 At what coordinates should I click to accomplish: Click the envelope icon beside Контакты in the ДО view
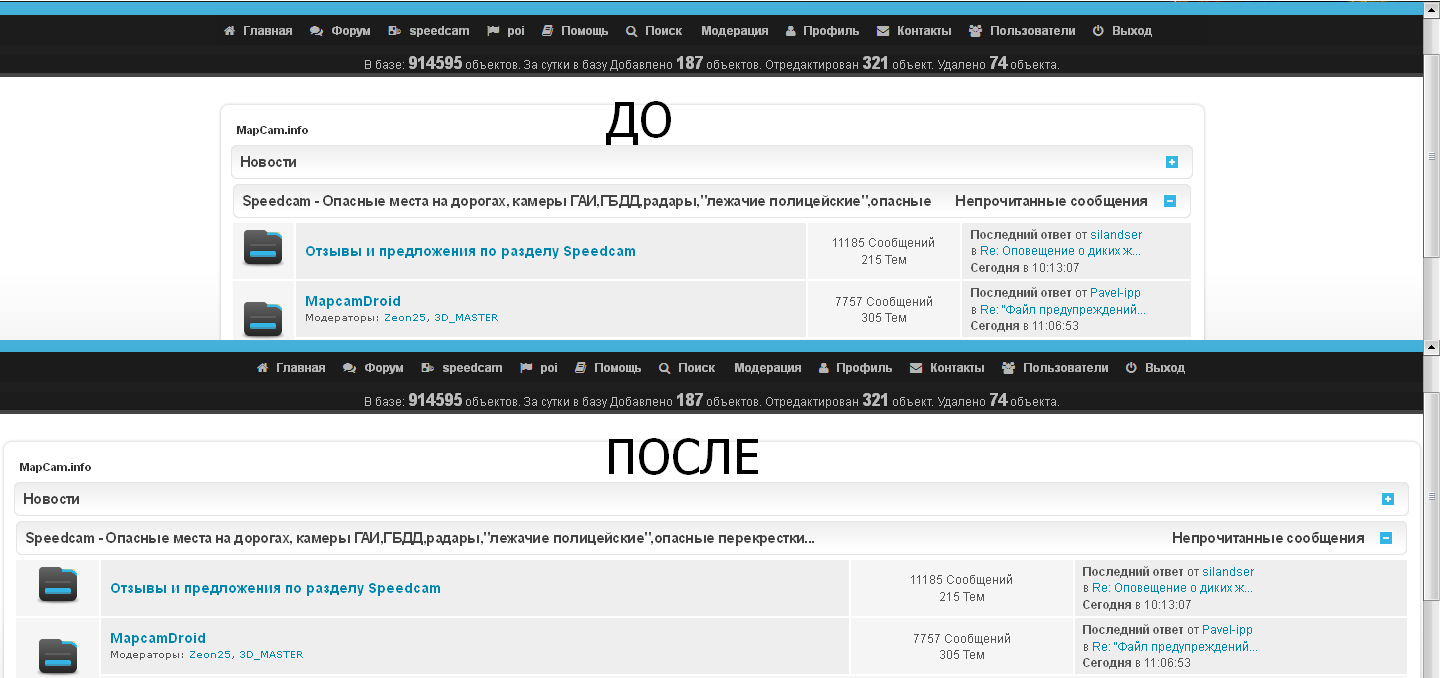coord(883,31)
